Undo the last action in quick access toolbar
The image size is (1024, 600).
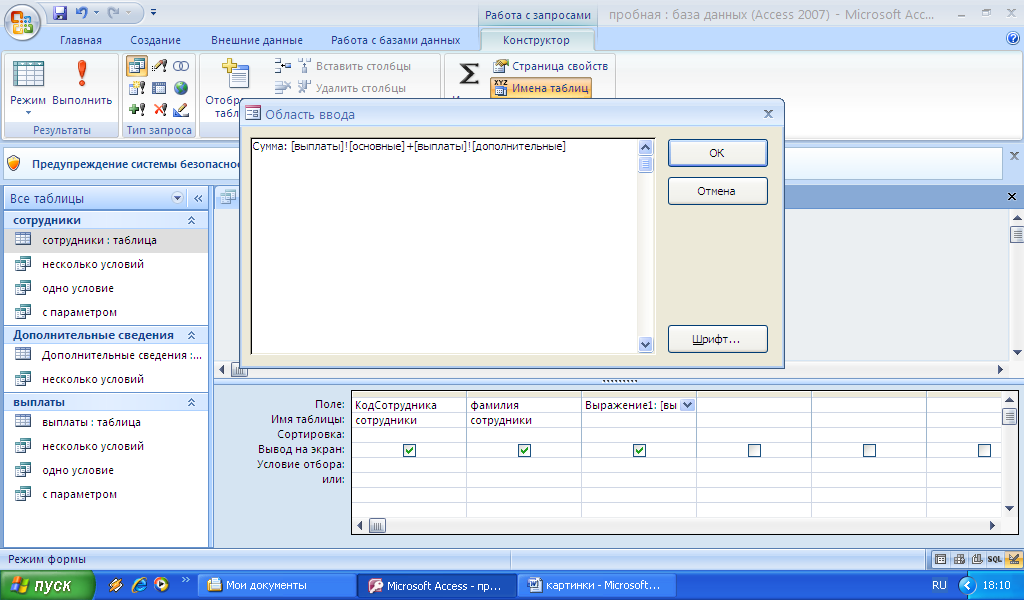[82, 12]
